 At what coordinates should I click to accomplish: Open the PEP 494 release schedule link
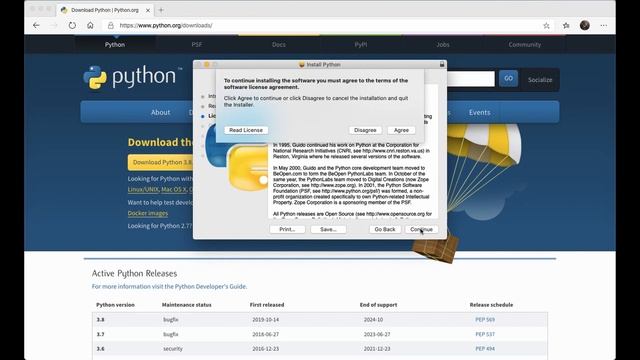(485, 349)
